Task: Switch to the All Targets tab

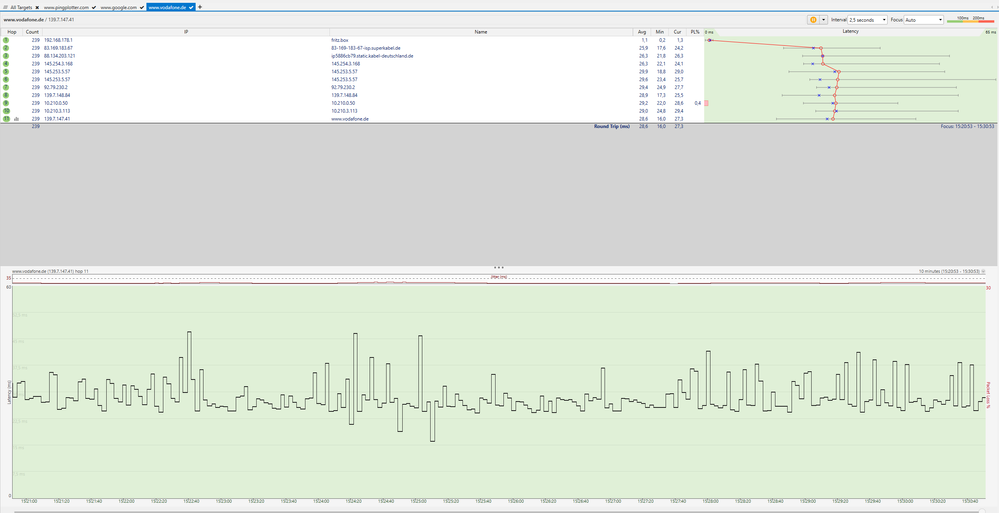Action: (21, 7)
